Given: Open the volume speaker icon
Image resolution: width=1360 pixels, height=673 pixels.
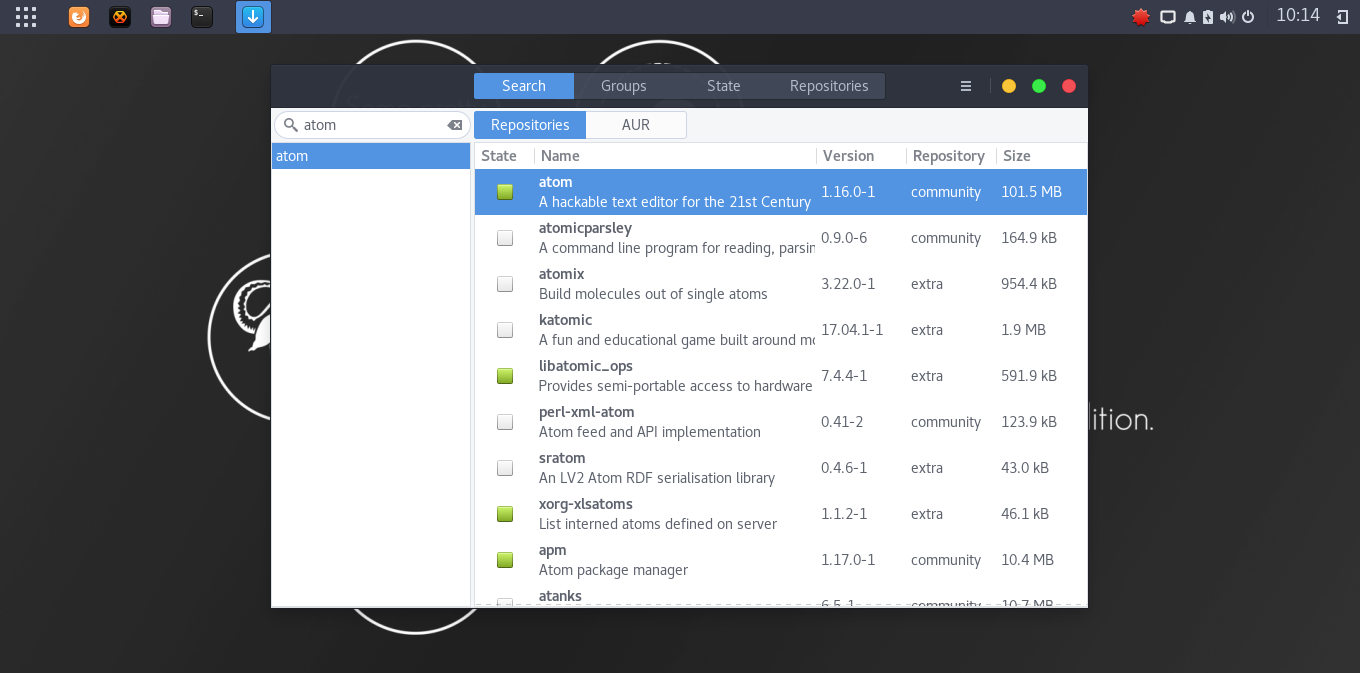Looking at the screenshot, I should pos(1226,17).
